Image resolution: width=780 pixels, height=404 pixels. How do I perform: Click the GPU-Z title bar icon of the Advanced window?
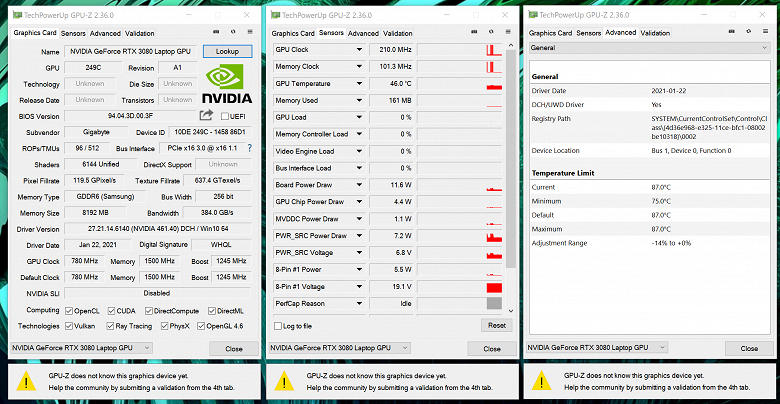tap(533, 15)
